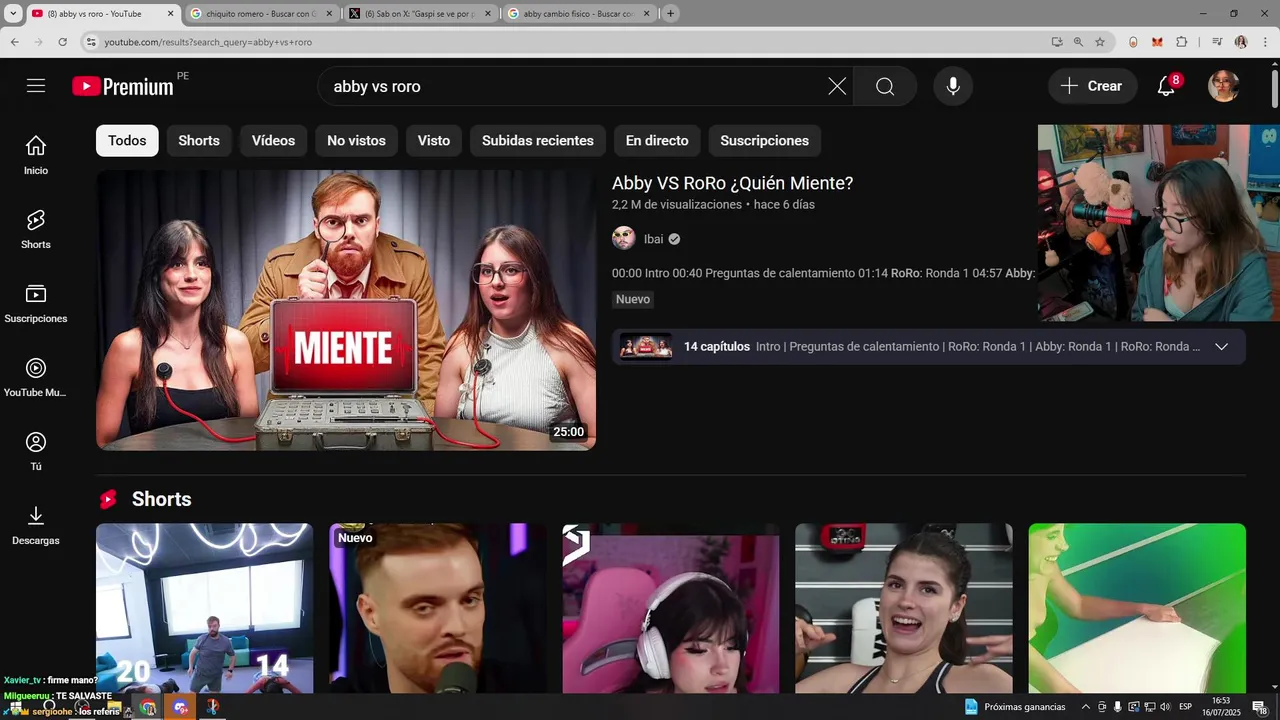Select the Visto filter chip
This screenshot has width=1280, height=720.
click(x=434, y=141)
